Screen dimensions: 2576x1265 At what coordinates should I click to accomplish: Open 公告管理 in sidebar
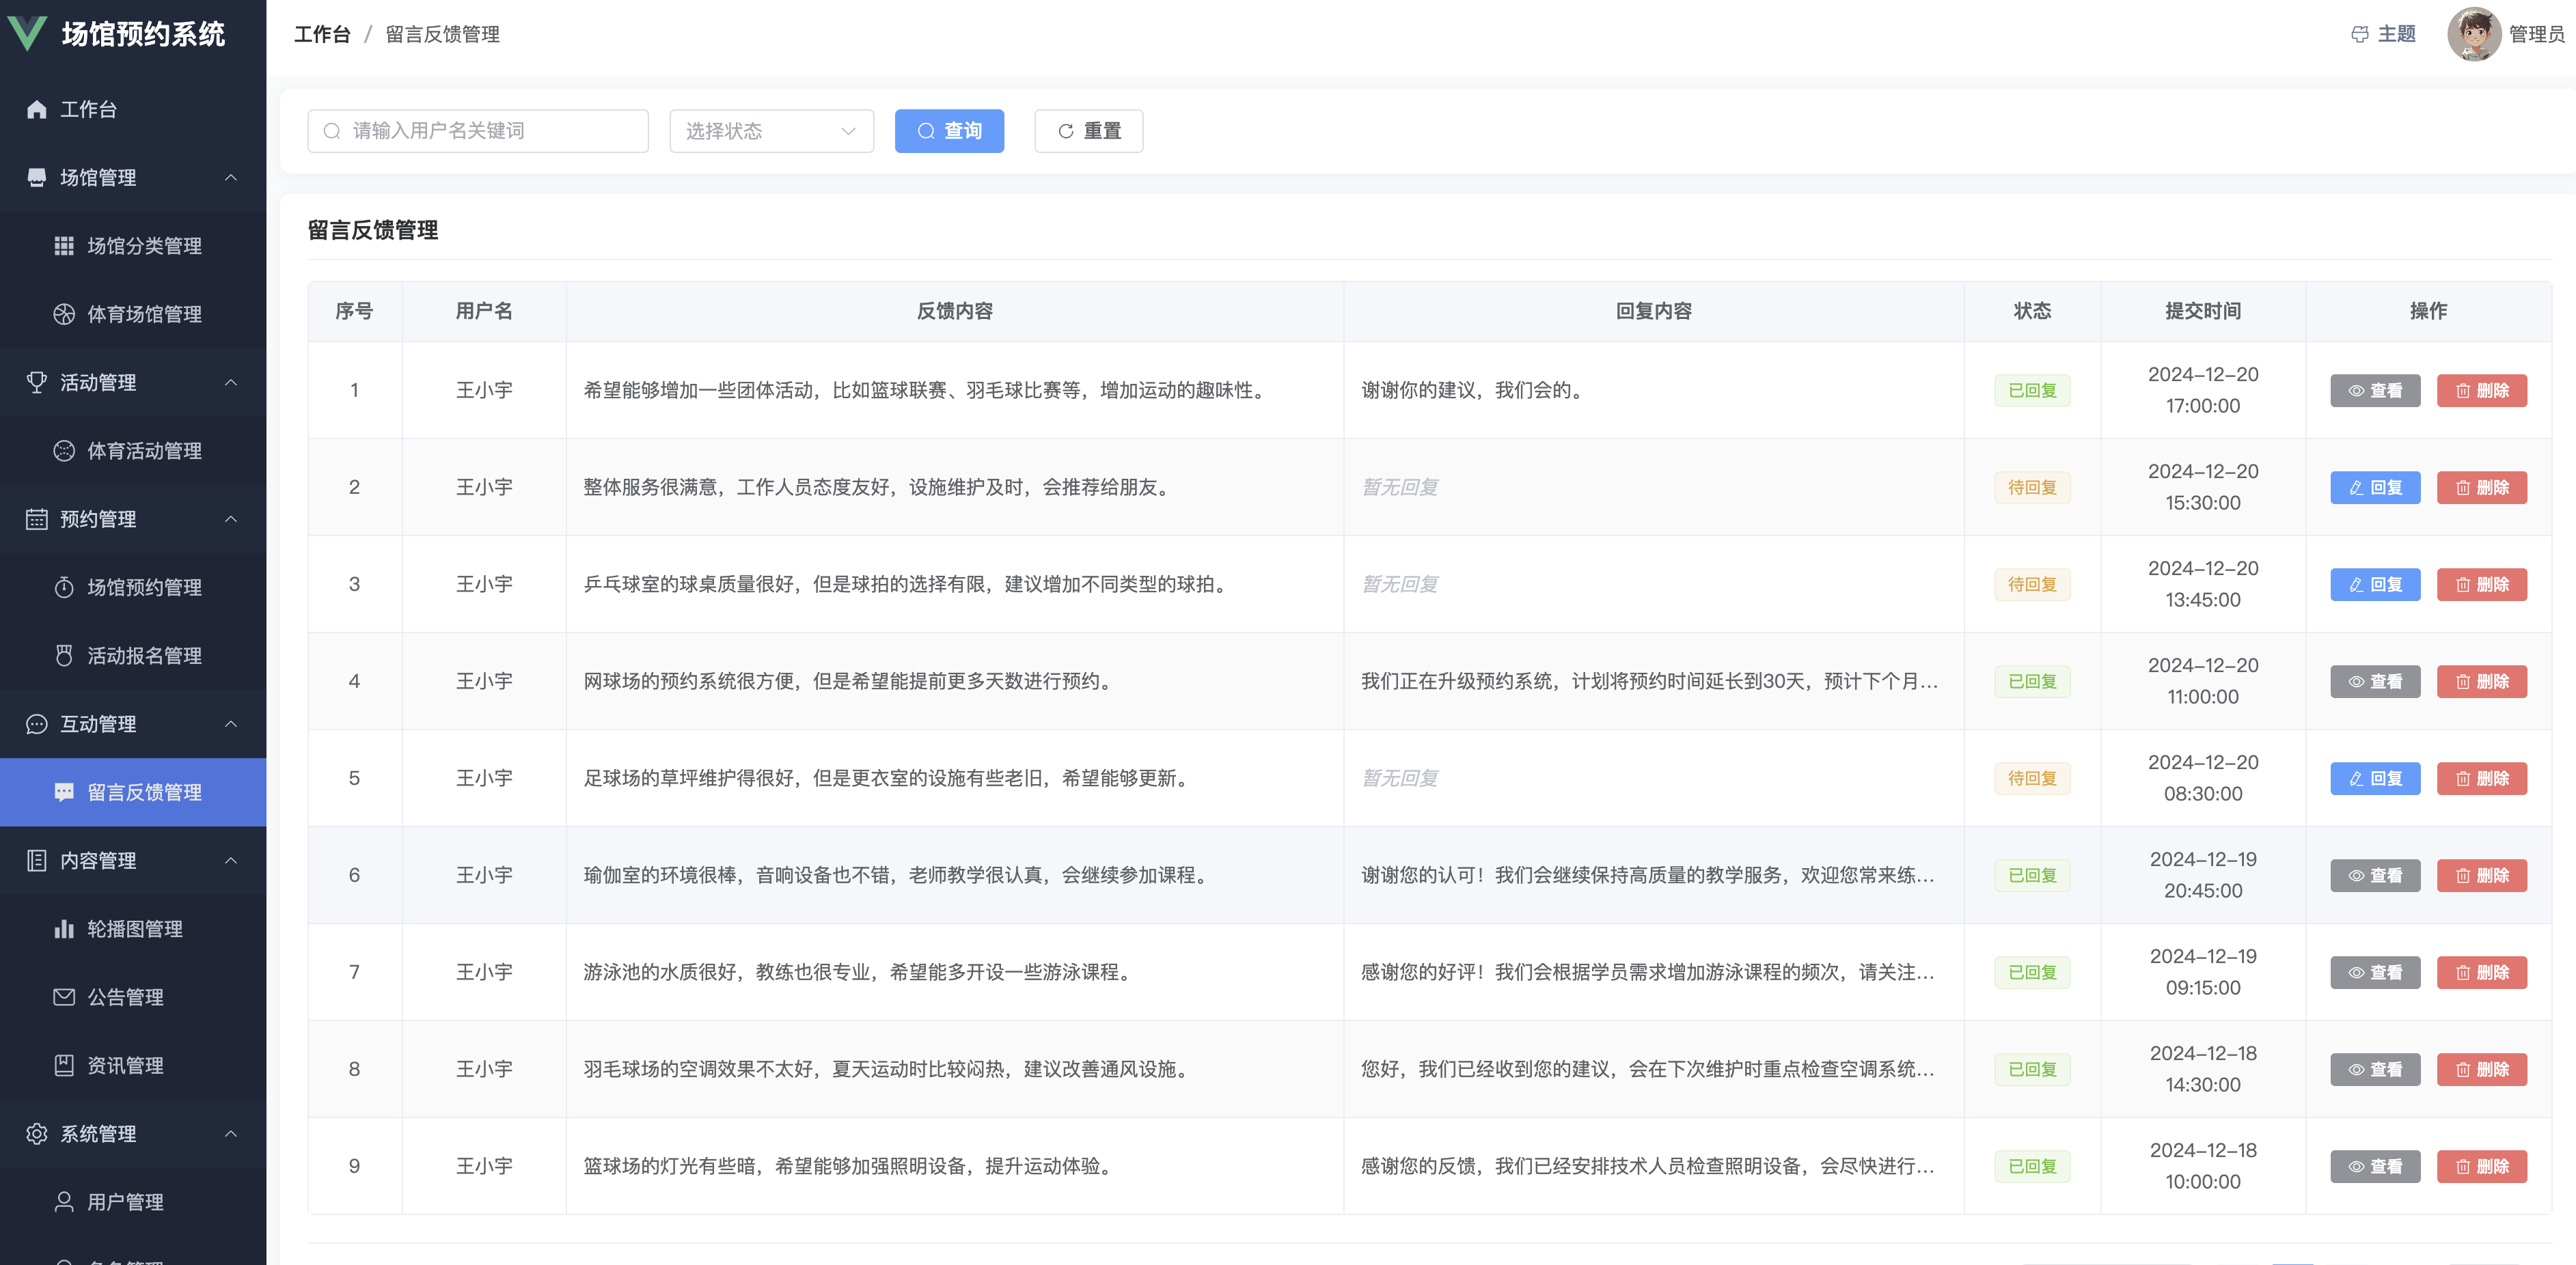tap(125, 997)
